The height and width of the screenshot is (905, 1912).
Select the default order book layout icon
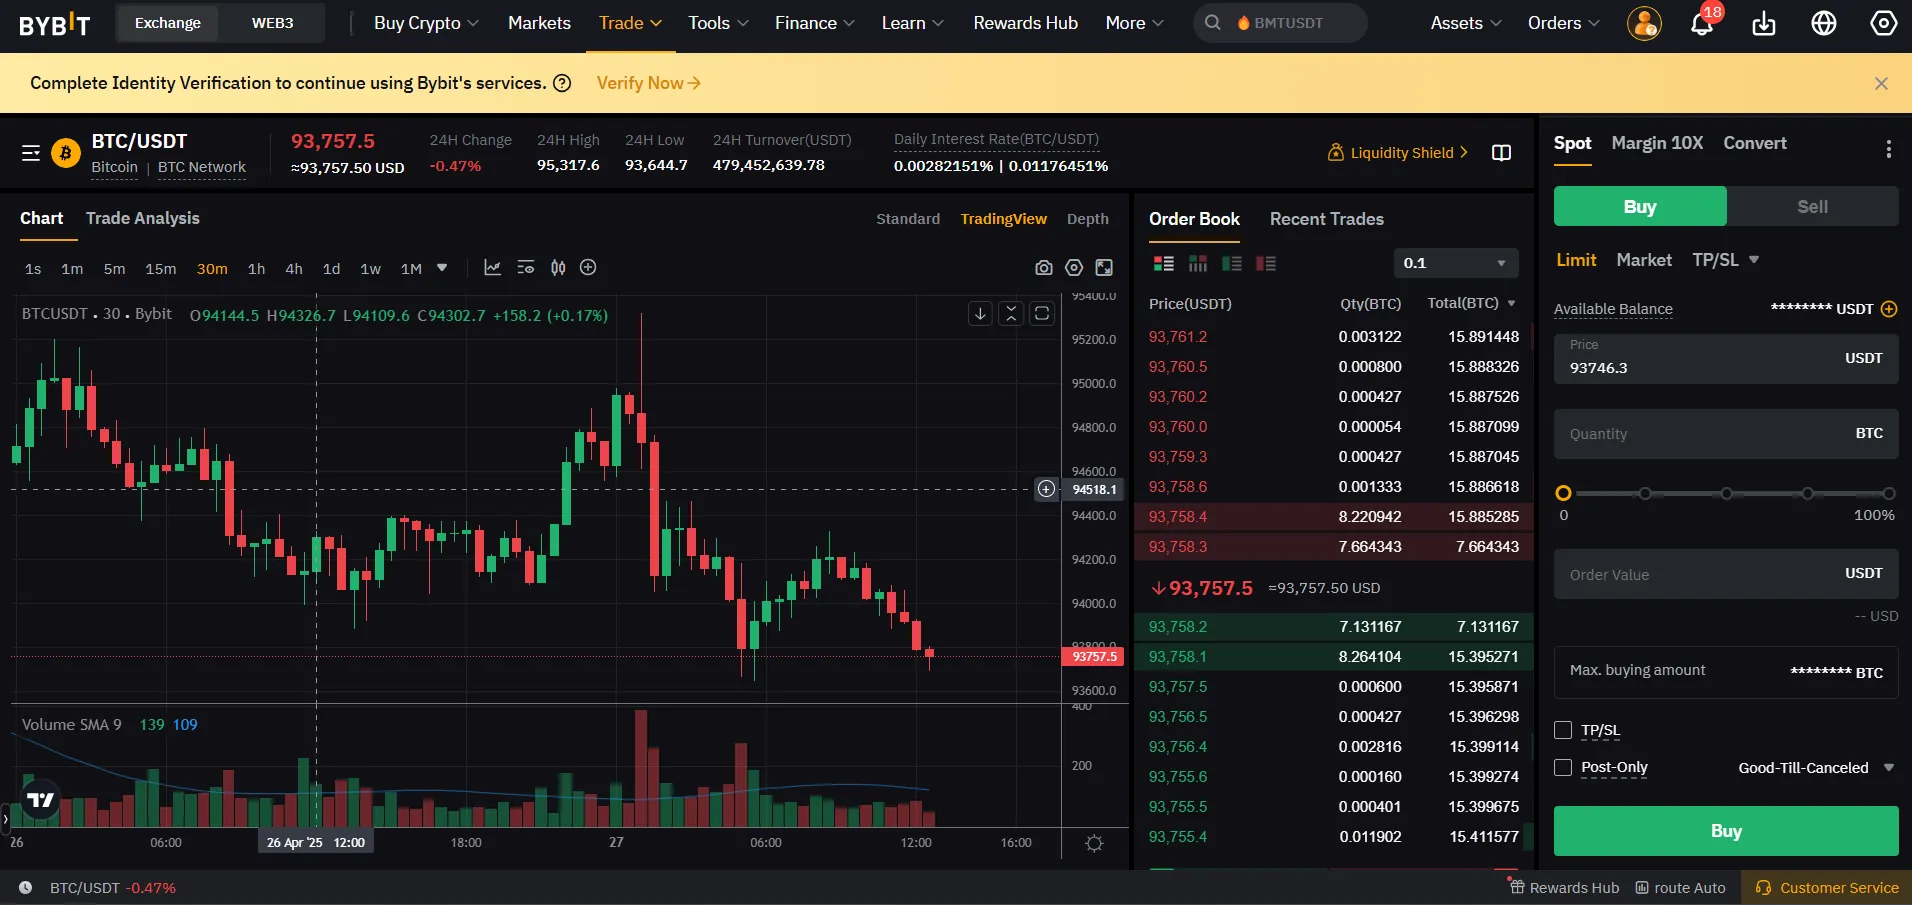point(1162,263)
